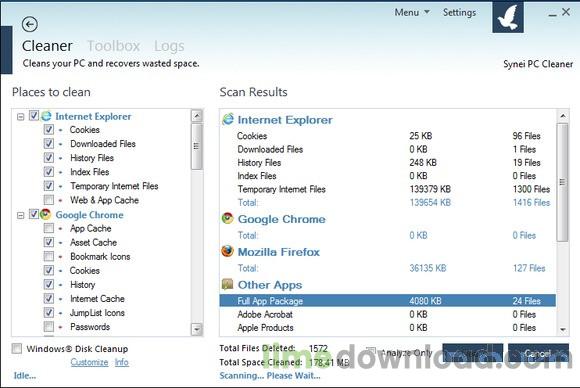Click the Synei bird logo icon
Viewport: 580px width, 388px height.
pyautogui.click(x=508, y=17)
